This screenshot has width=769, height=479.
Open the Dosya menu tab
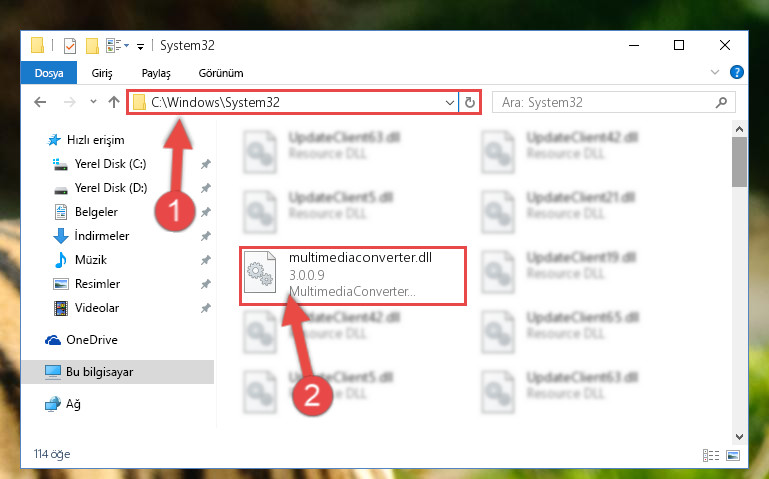click(49, 73)
